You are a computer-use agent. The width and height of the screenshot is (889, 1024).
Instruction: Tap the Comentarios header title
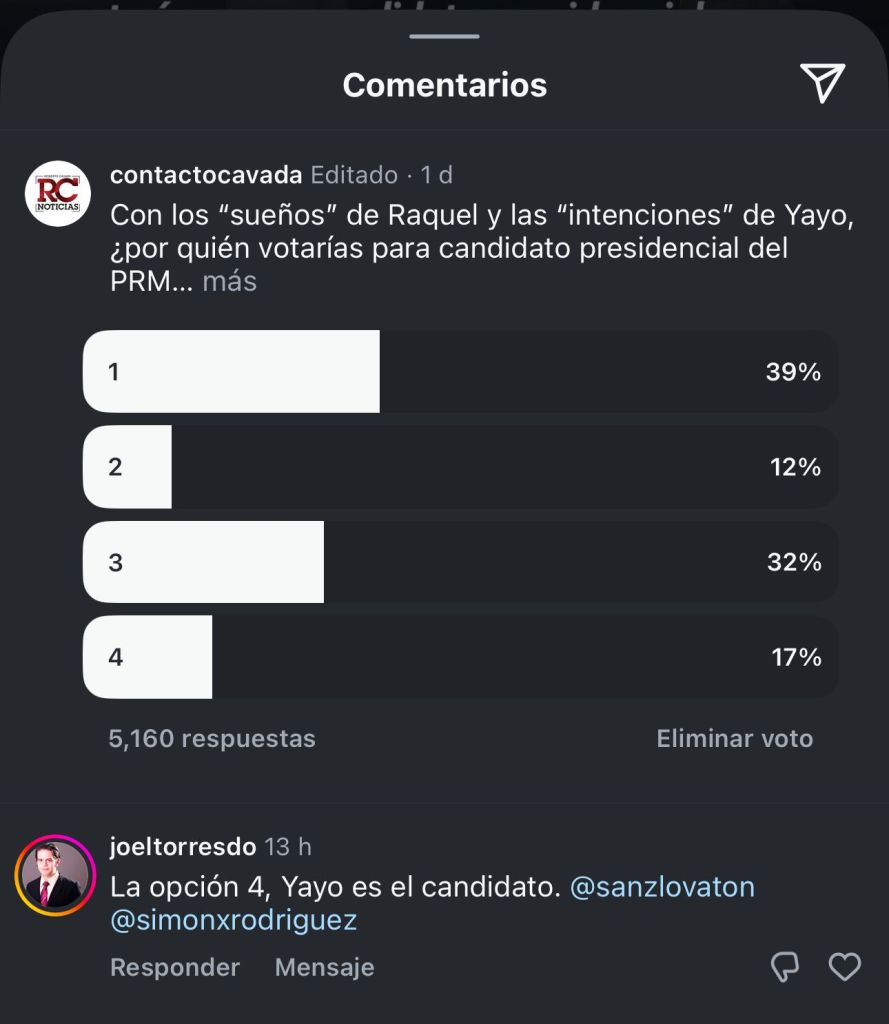click(444, 85)
